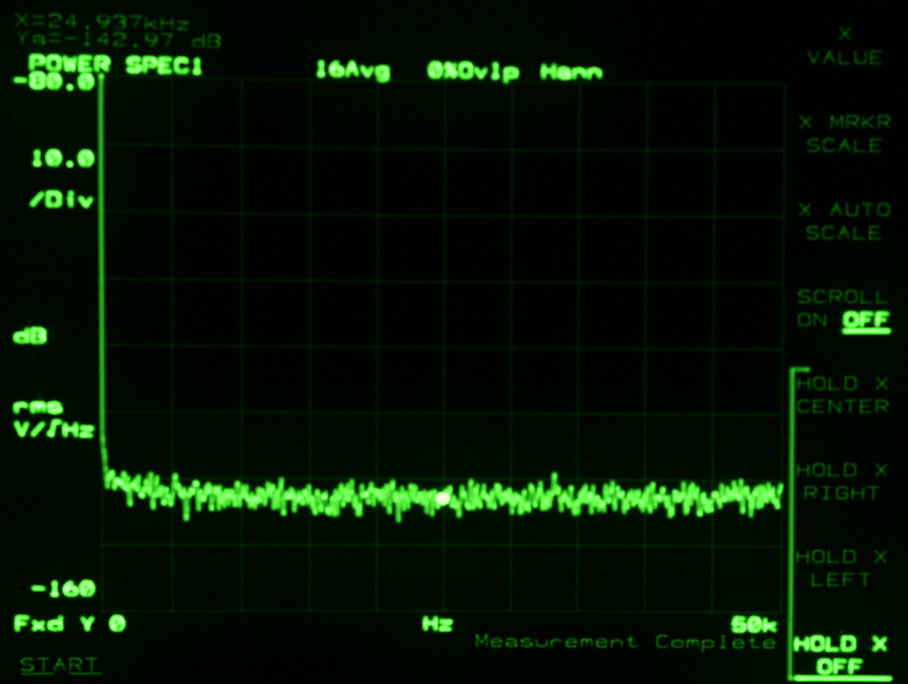Click the dB unit label
Screen dimensions: 908x684
(x=30, y=336)
